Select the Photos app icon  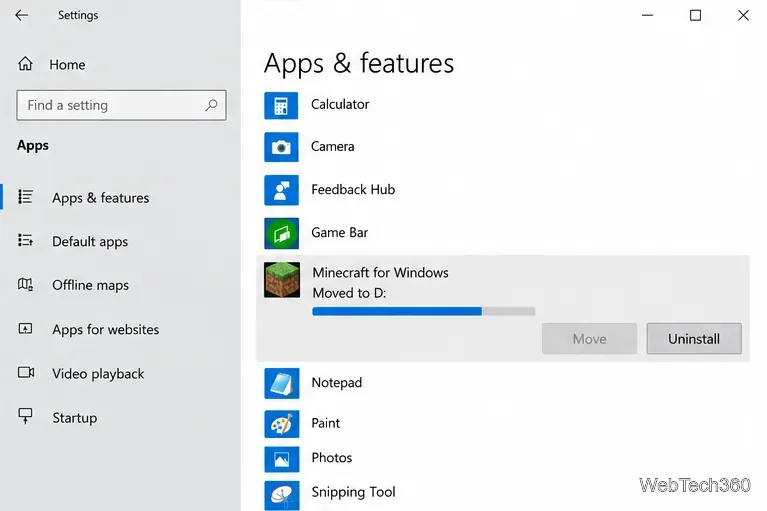(281, 459)
